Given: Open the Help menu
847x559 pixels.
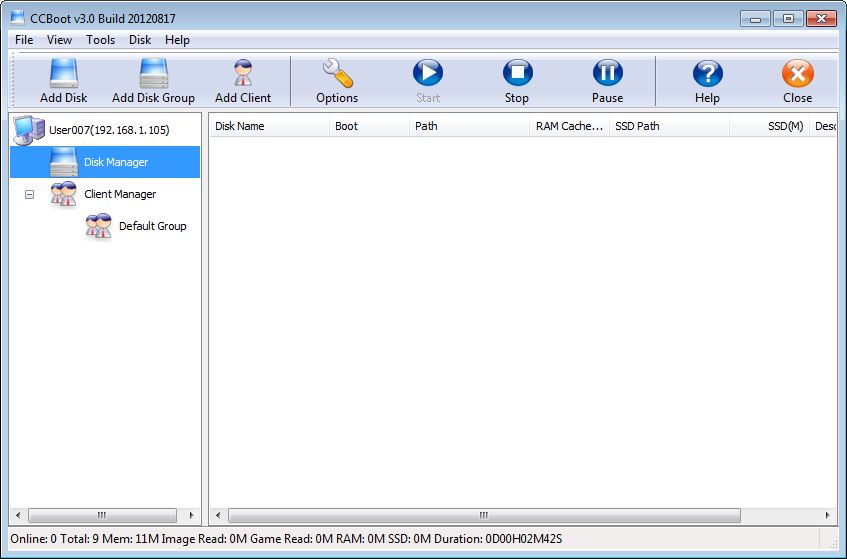Looking at the screenshot, I should point(177,40).
